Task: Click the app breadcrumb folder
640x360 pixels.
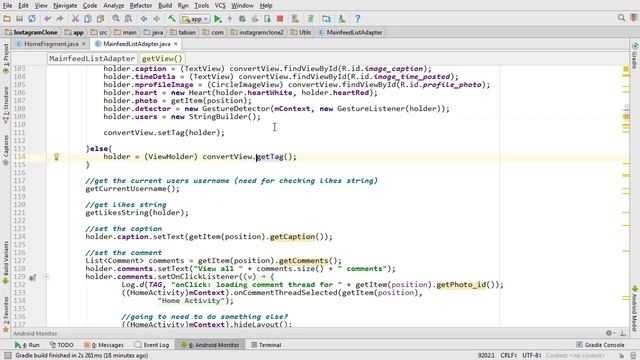Action: click(x=75, y=32)
